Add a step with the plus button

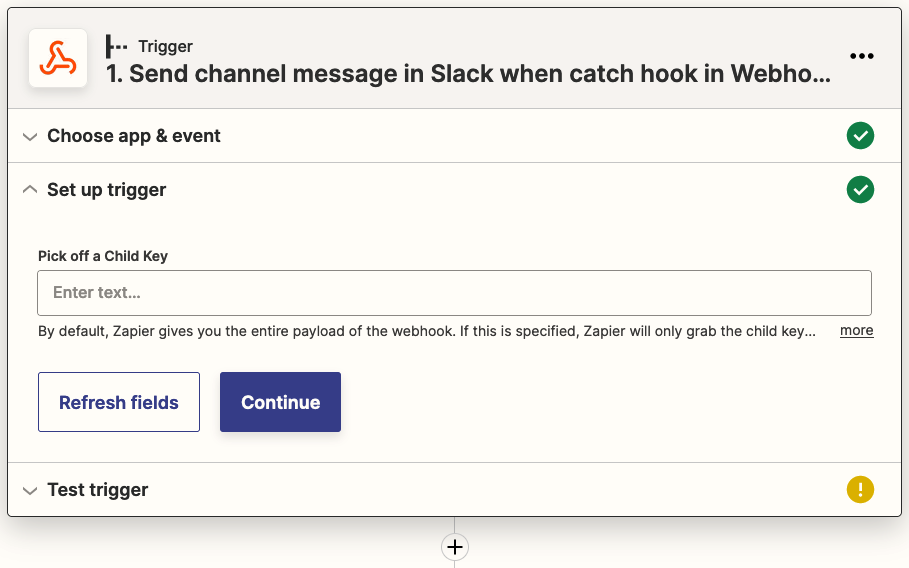point(455,547)
